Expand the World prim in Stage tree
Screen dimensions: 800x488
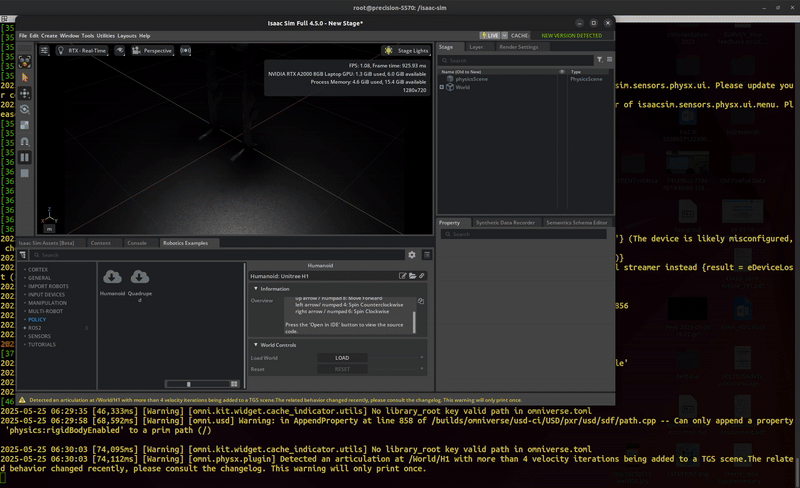point(442,87)
